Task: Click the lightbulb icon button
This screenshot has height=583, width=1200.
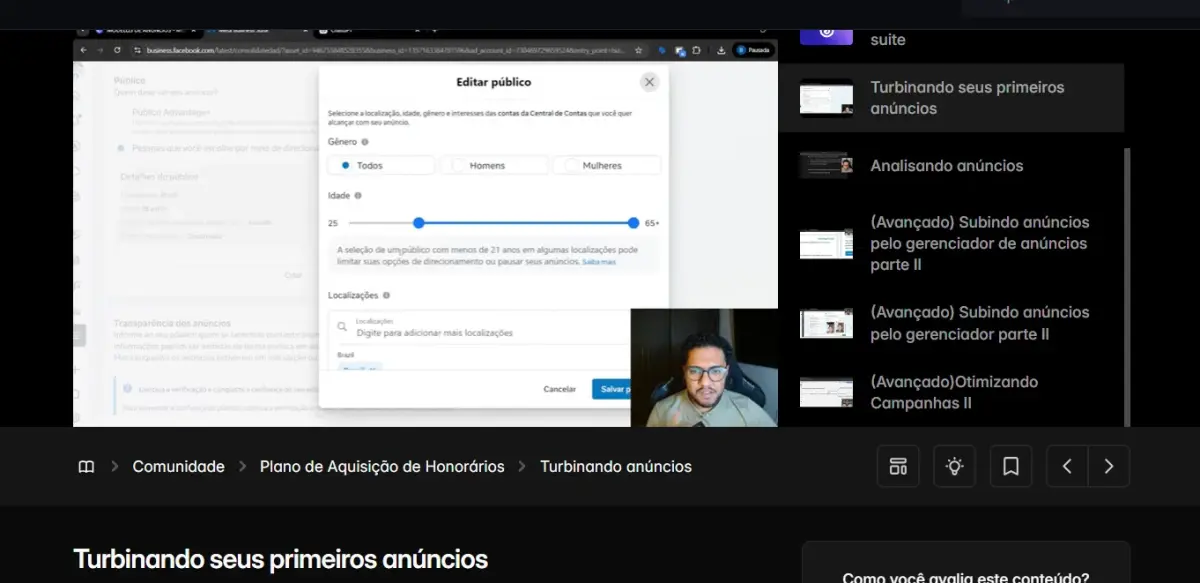Action: [x=955, y=466]
